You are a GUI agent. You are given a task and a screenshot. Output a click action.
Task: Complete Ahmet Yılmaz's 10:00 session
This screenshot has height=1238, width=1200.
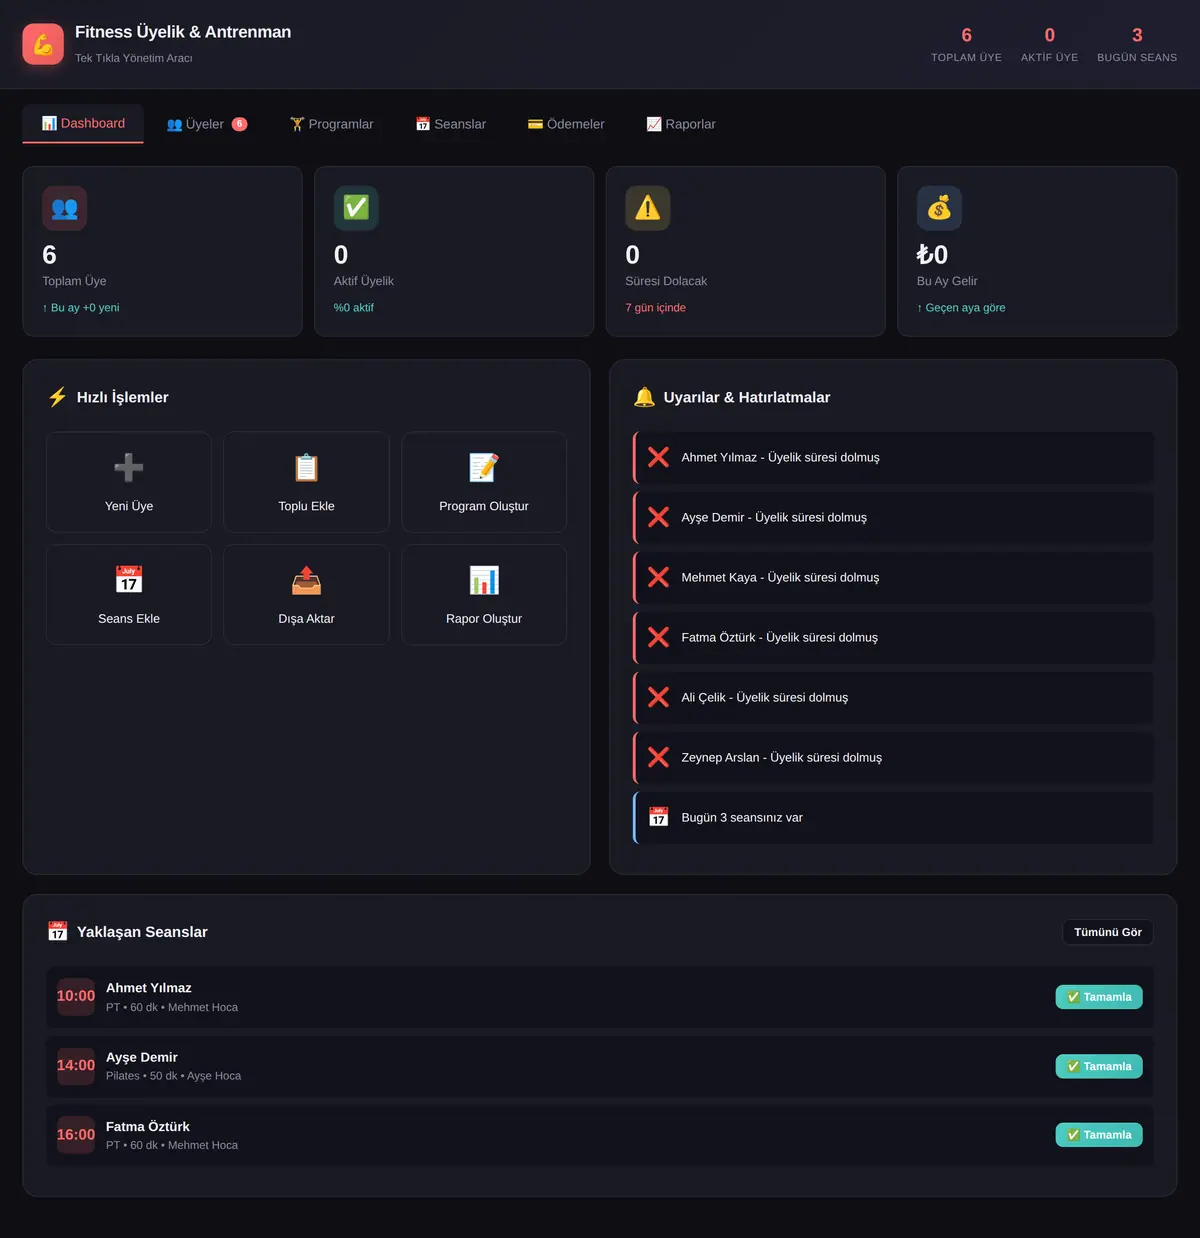[1099, 997]
